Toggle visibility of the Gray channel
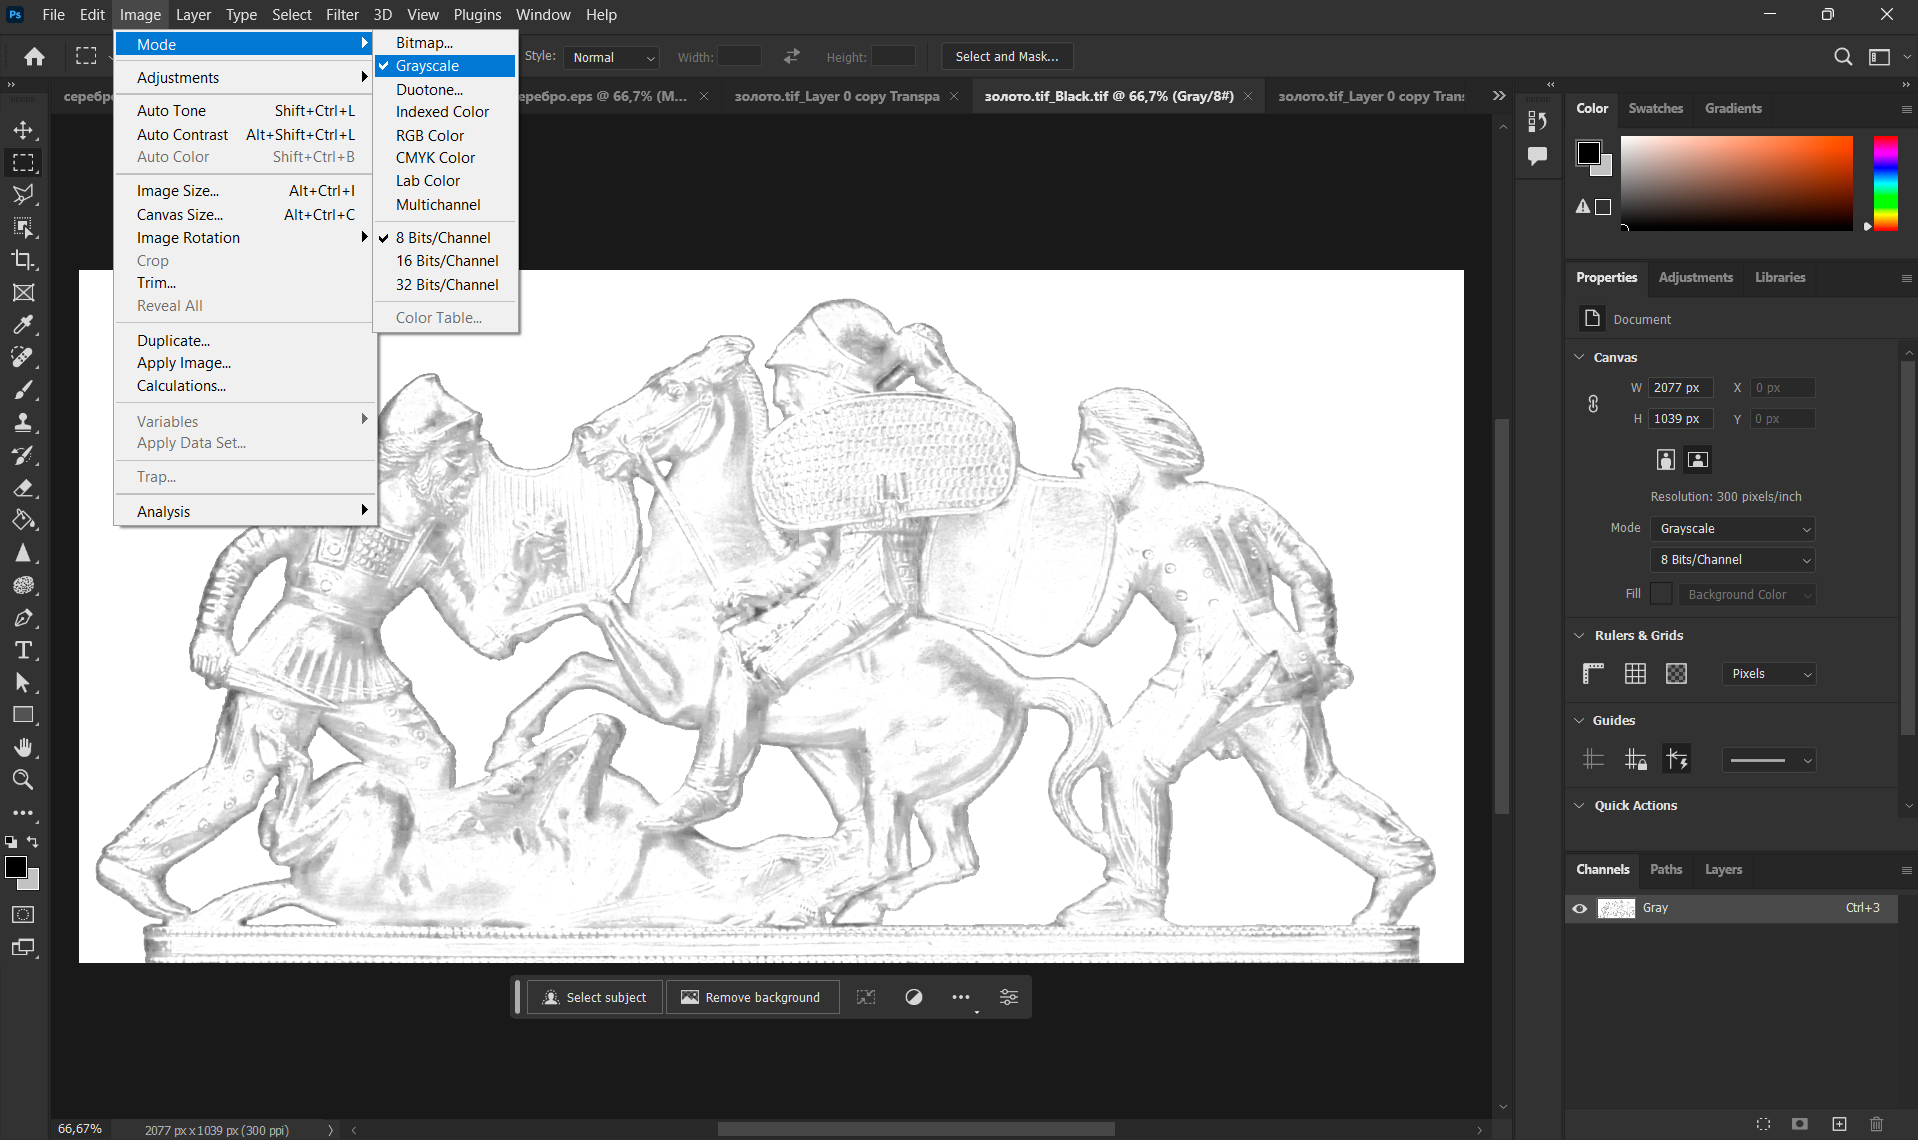Screen dimensions: 1918x1140 (x=1580, y=908)
